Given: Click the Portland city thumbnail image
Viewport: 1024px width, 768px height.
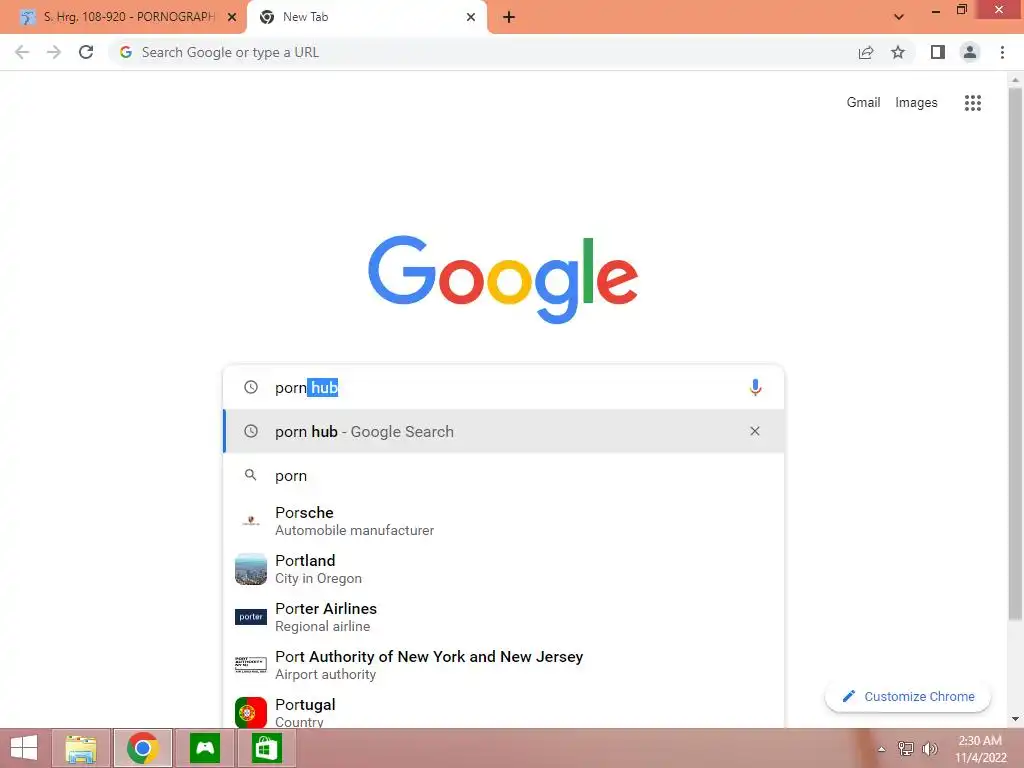Looking at the screenshot, I should [251, 569].
